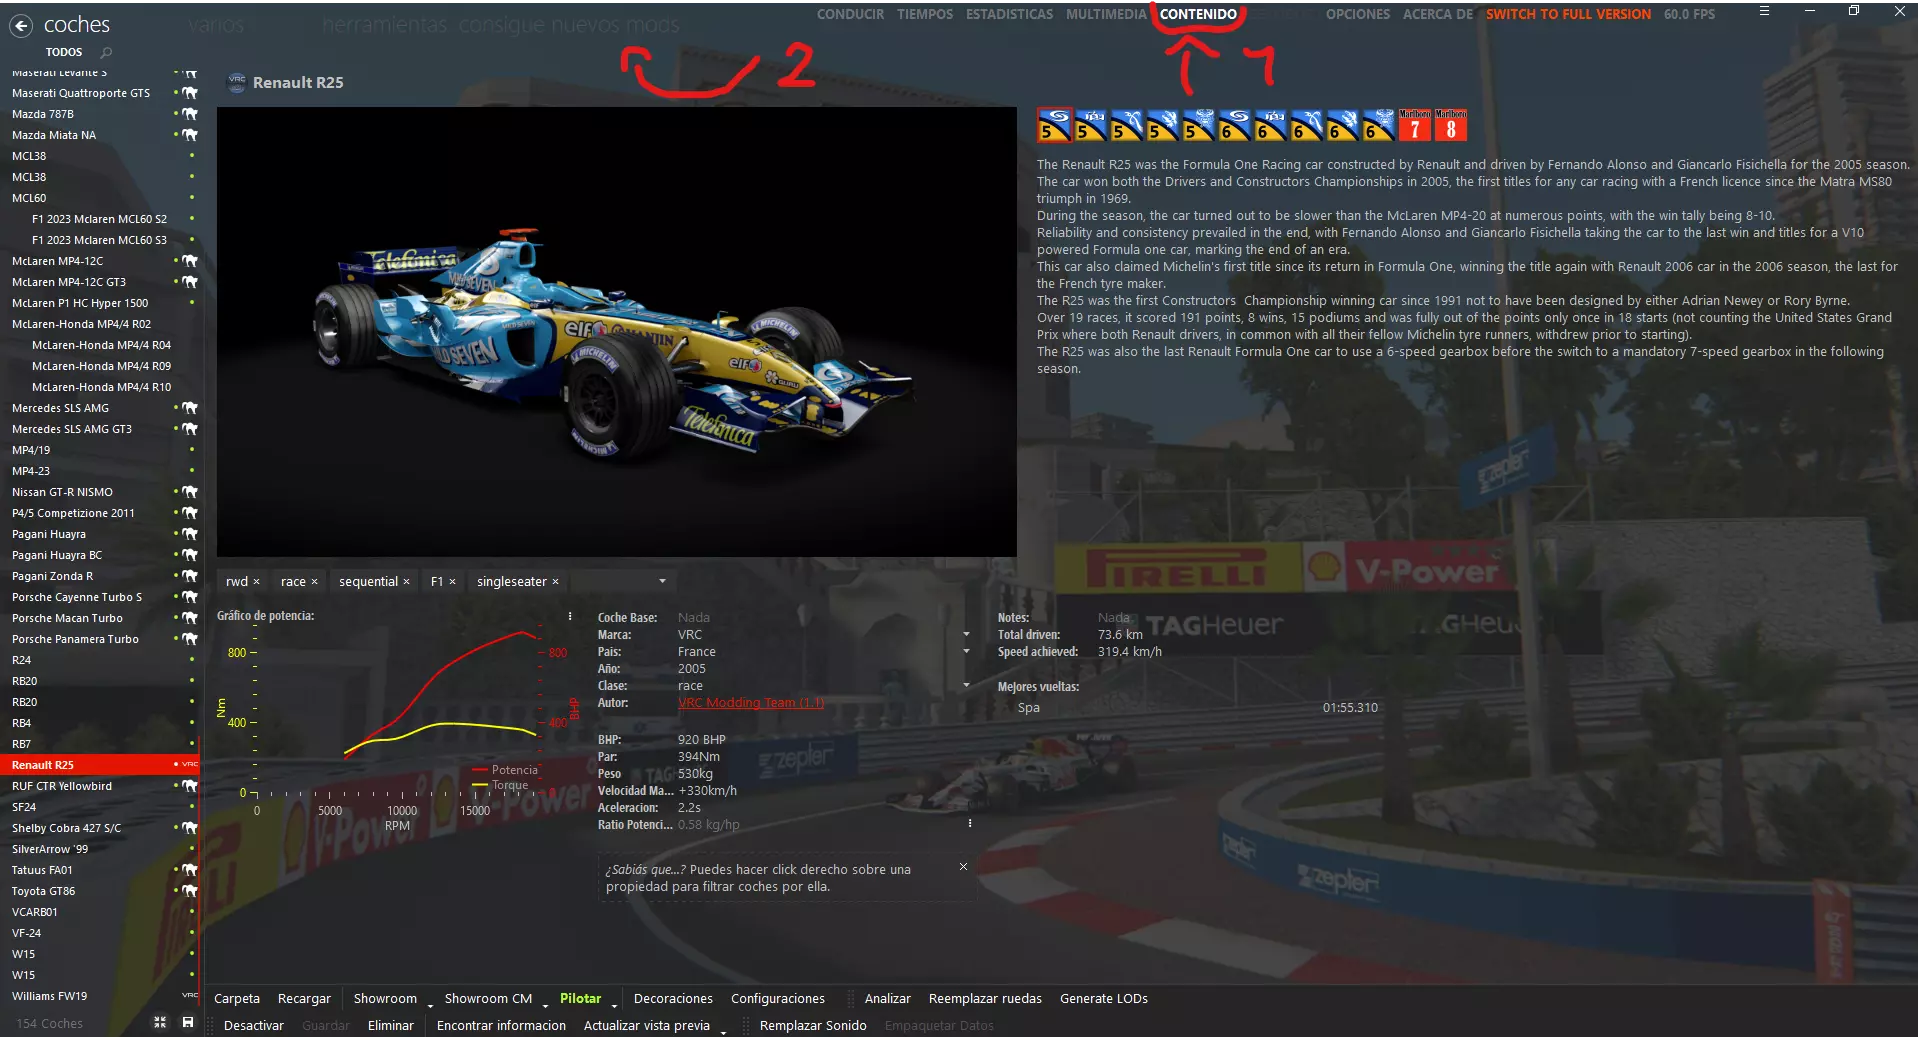Open the ESTADISTICAS tab
Image resolution: width=1918 pixels, height=1037 pixels.
click(x=1009, y=14)
